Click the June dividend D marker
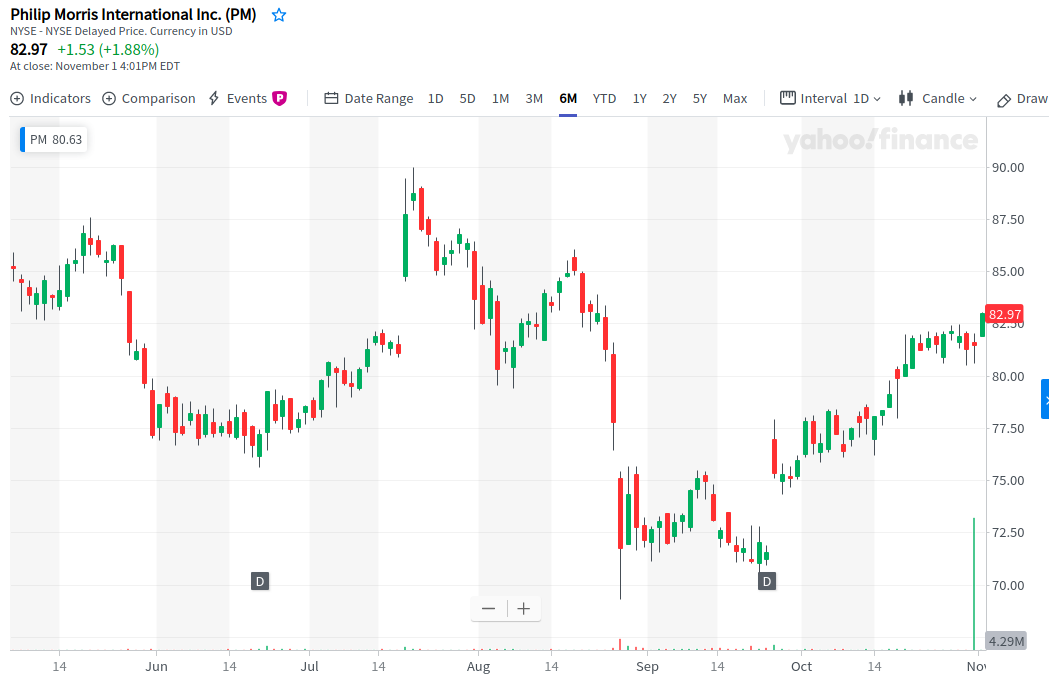Image resolution: width=1049 pixels, height=684 pixels. coord(259,581)
